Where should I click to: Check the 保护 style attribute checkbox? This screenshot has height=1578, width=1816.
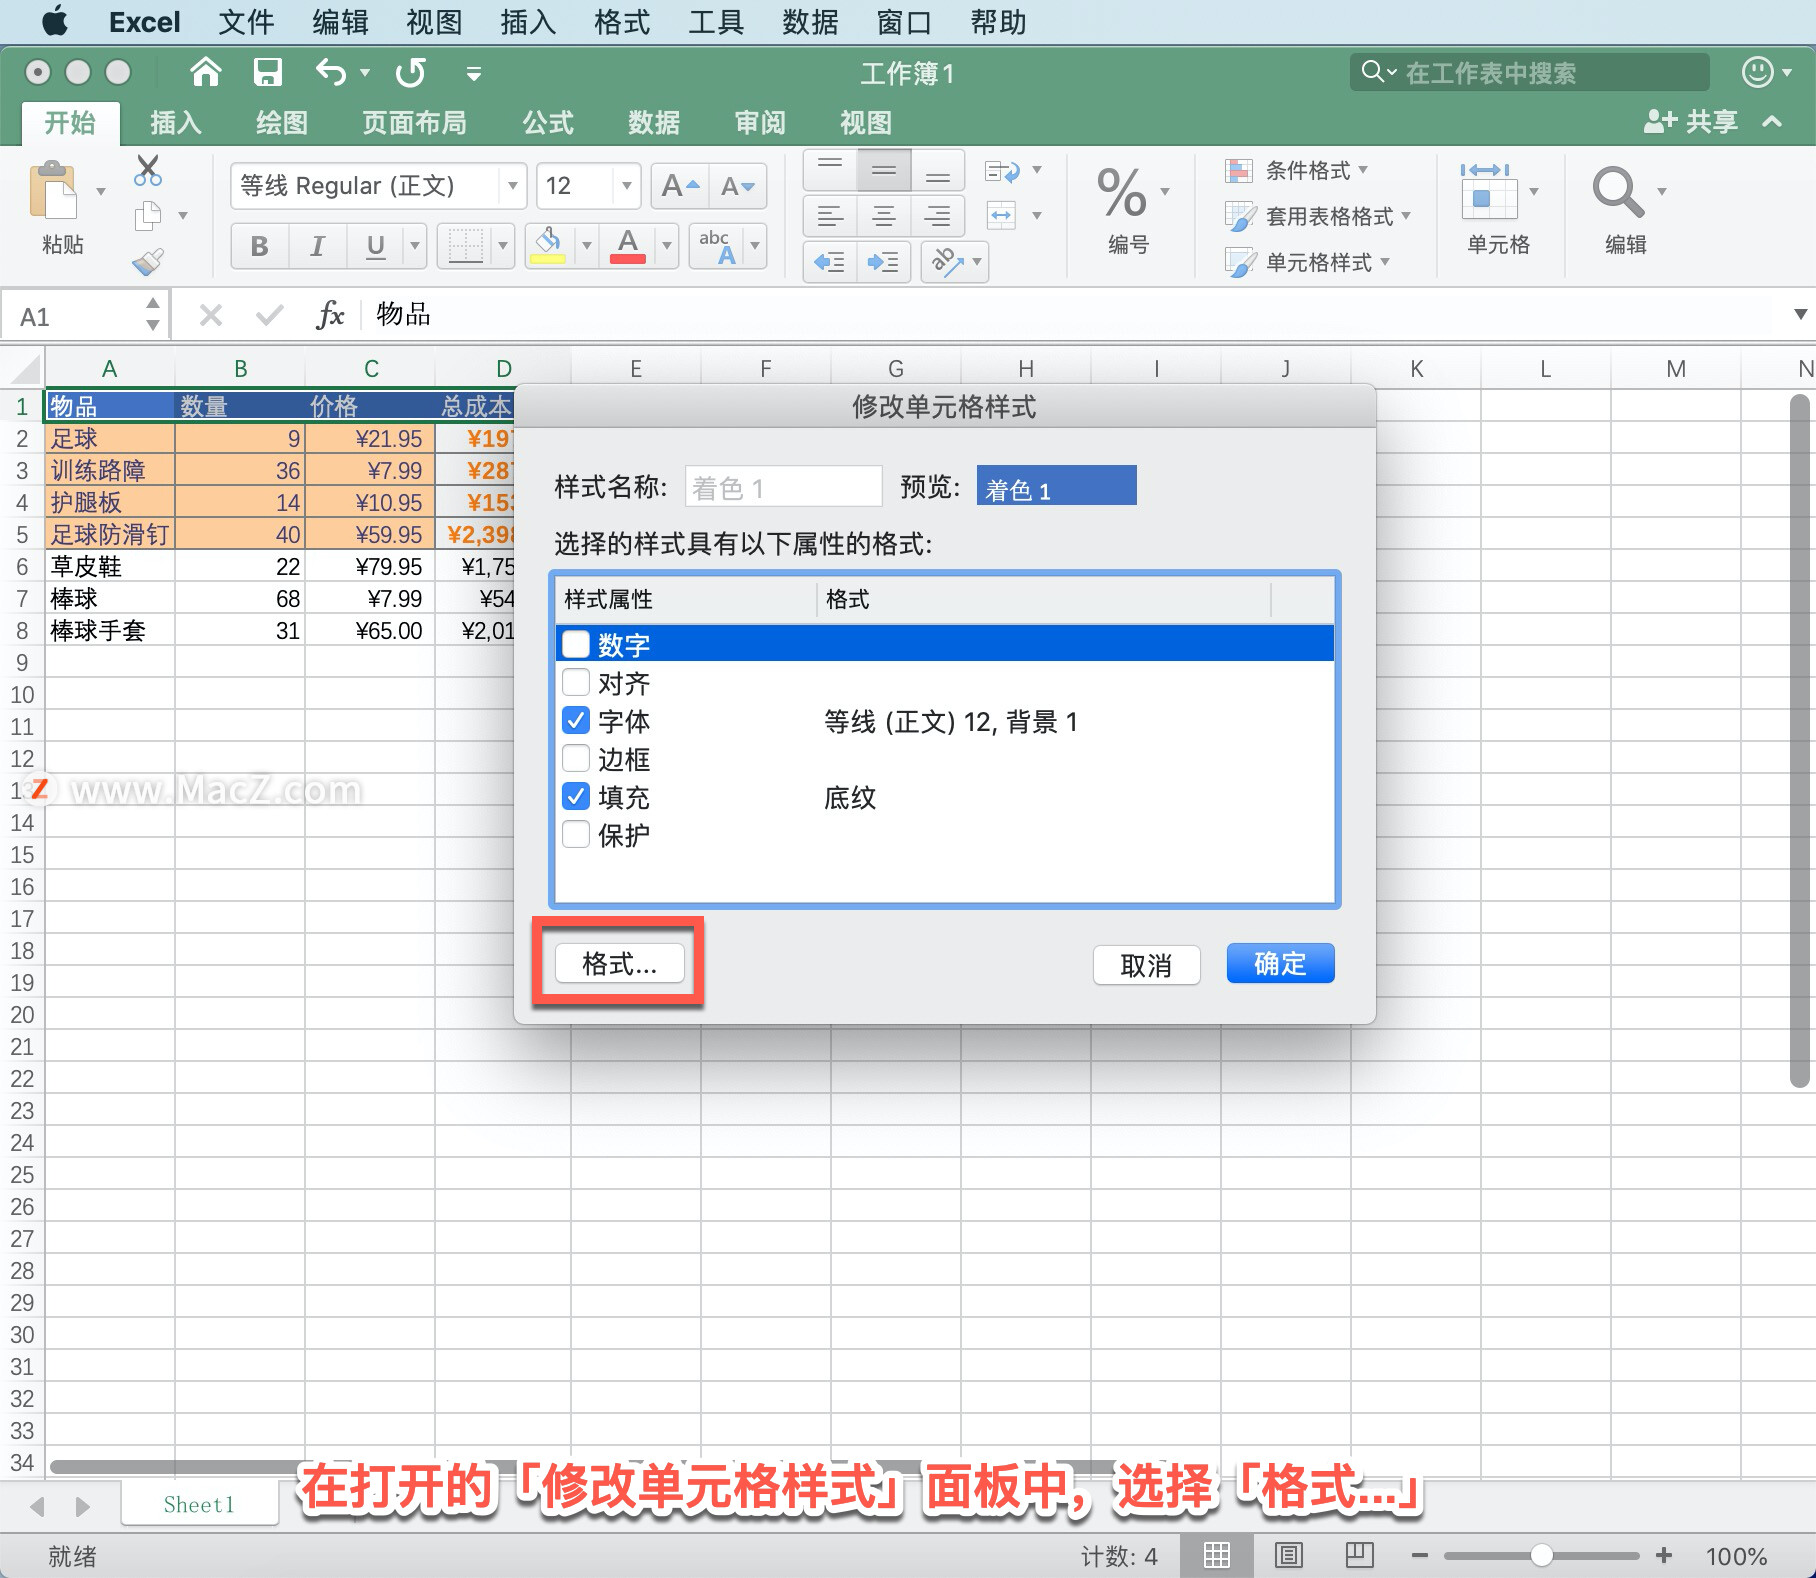[576, 834]
